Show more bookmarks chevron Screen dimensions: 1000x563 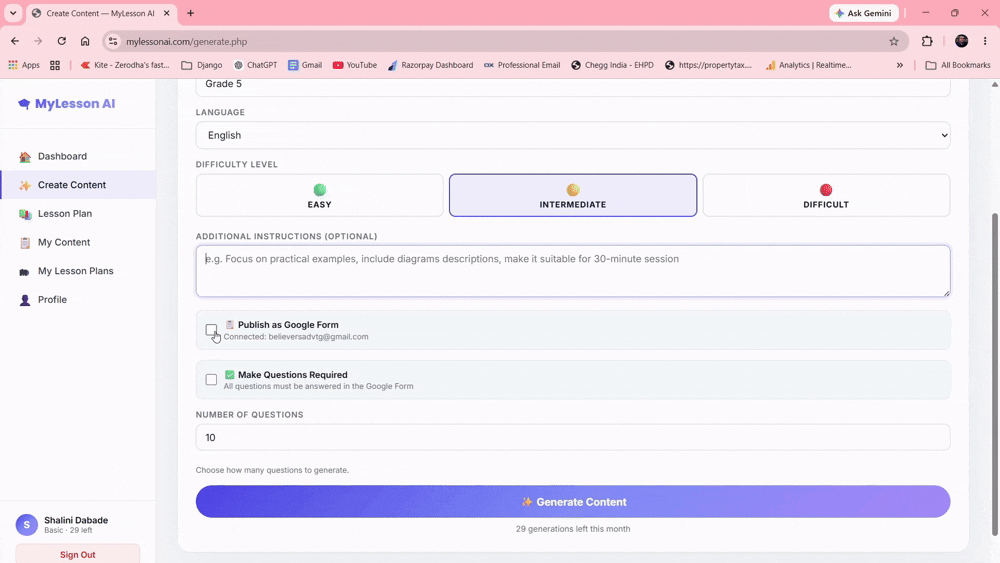(899, 65)
